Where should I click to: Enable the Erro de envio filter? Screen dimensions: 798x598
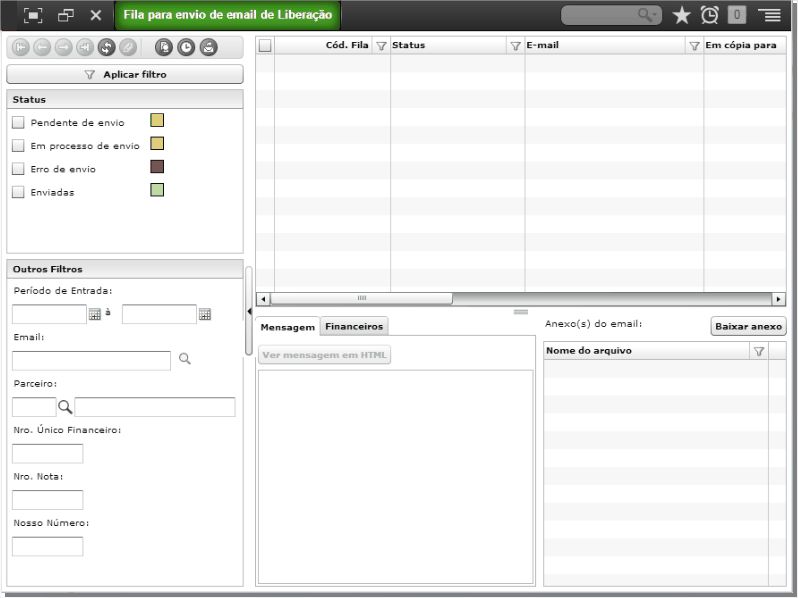click(18, 168)
